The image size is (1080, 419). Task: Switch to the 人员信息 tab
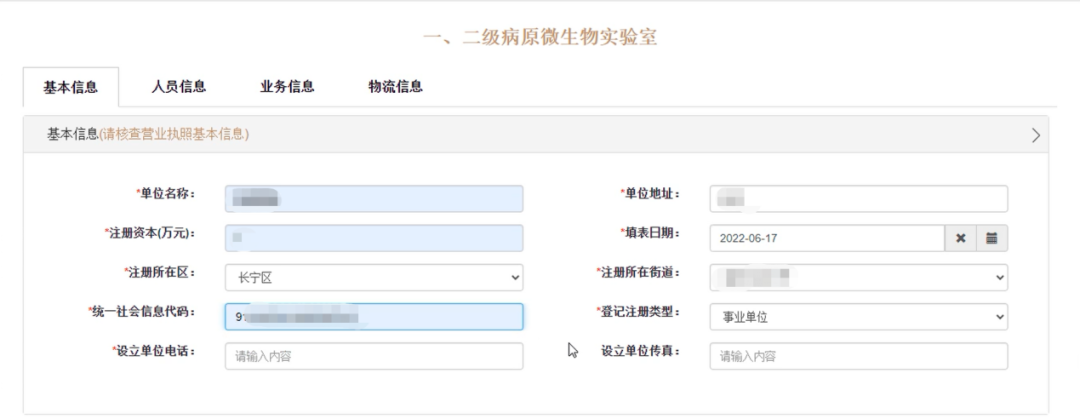coord(179,87)
